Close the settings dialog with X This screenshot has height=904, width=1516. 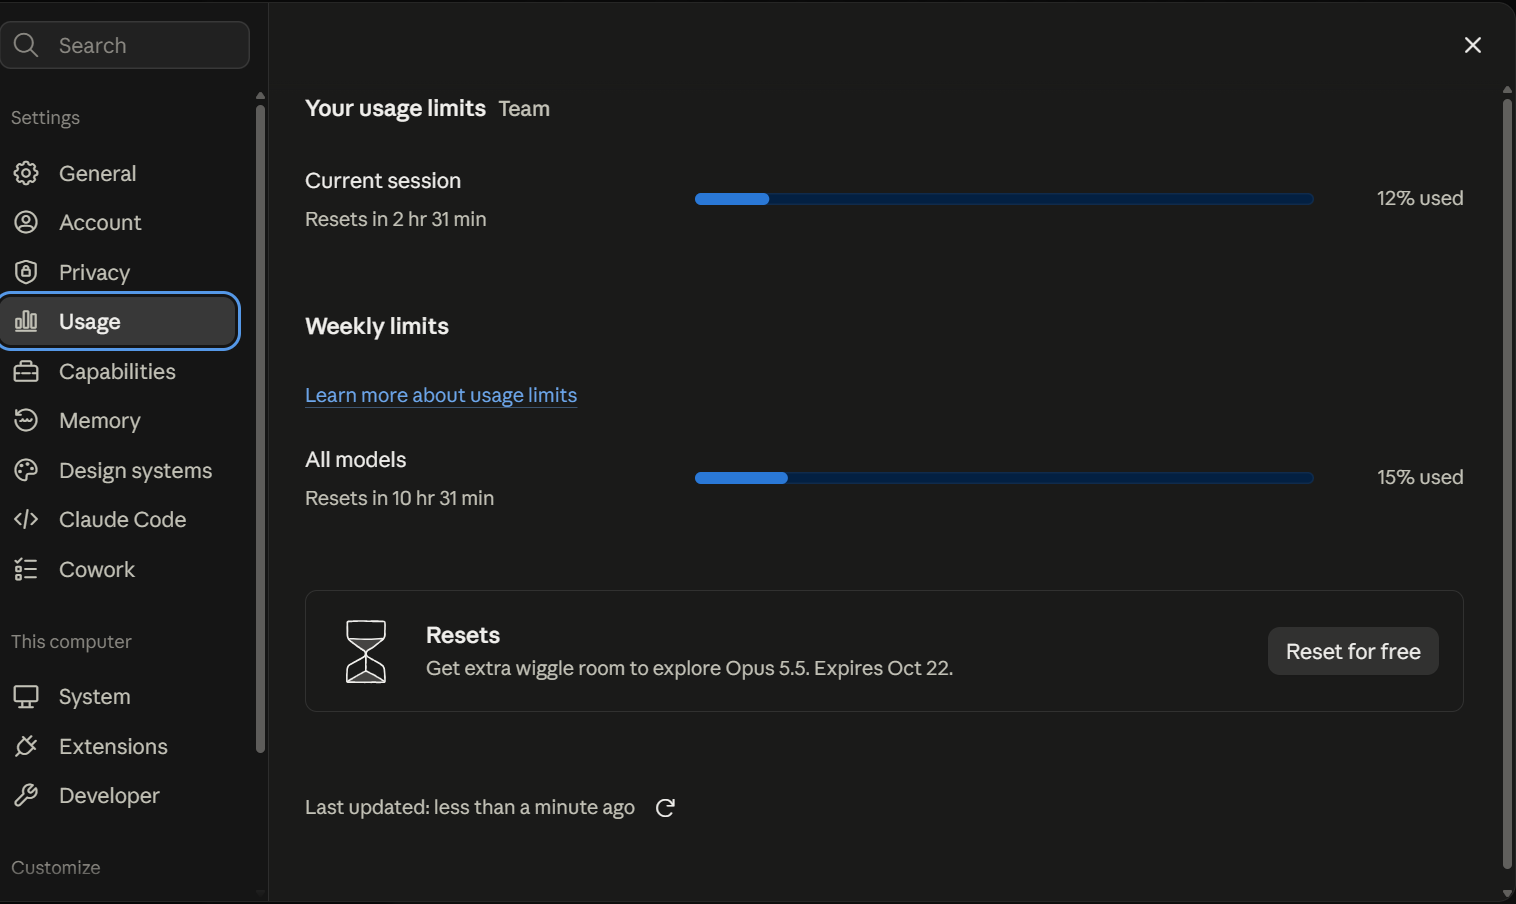point(1473,45)
